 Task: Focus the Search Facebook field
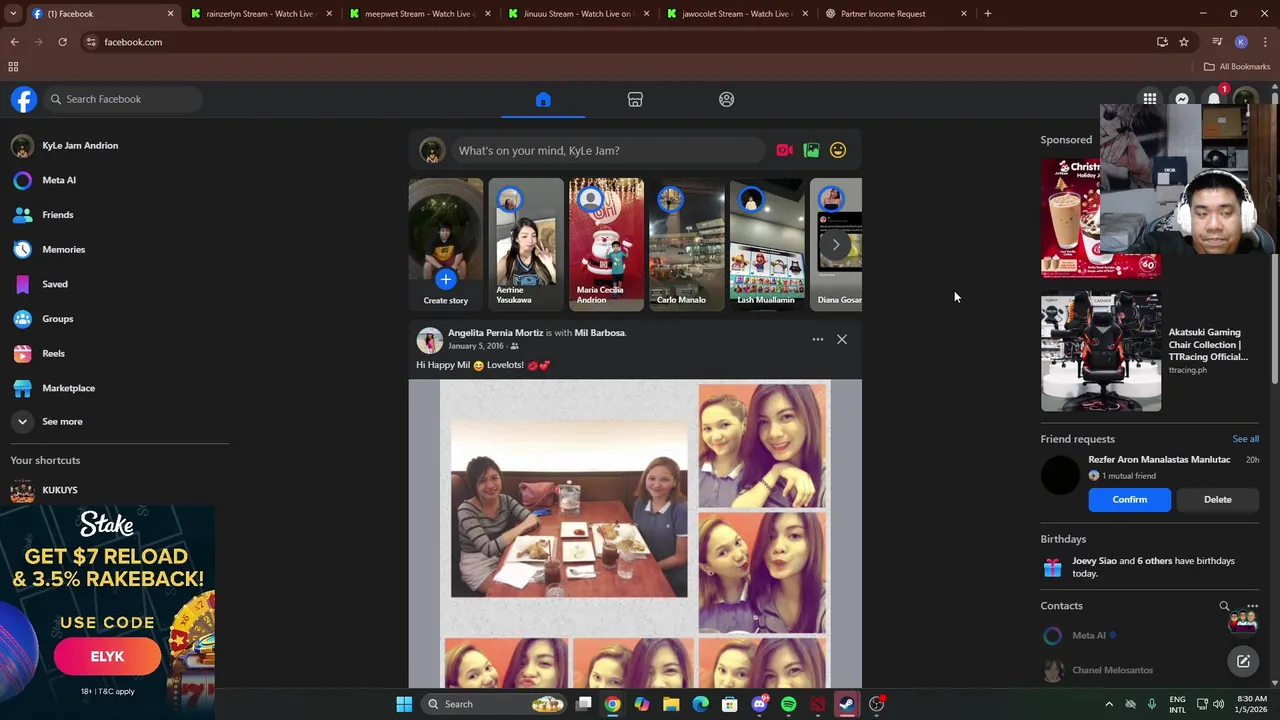[x=122, y=99]
